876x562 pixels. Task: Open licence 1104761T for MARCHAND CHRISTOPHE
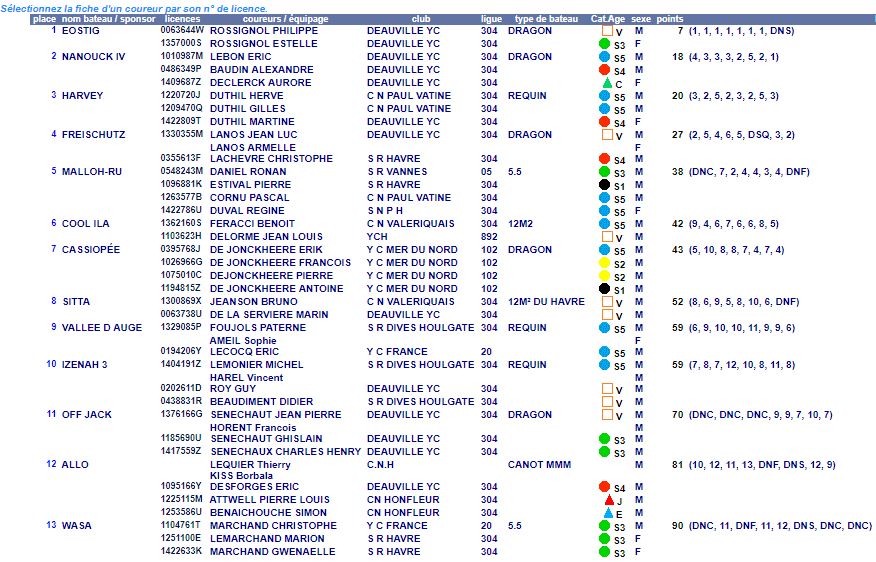[181, 525]
